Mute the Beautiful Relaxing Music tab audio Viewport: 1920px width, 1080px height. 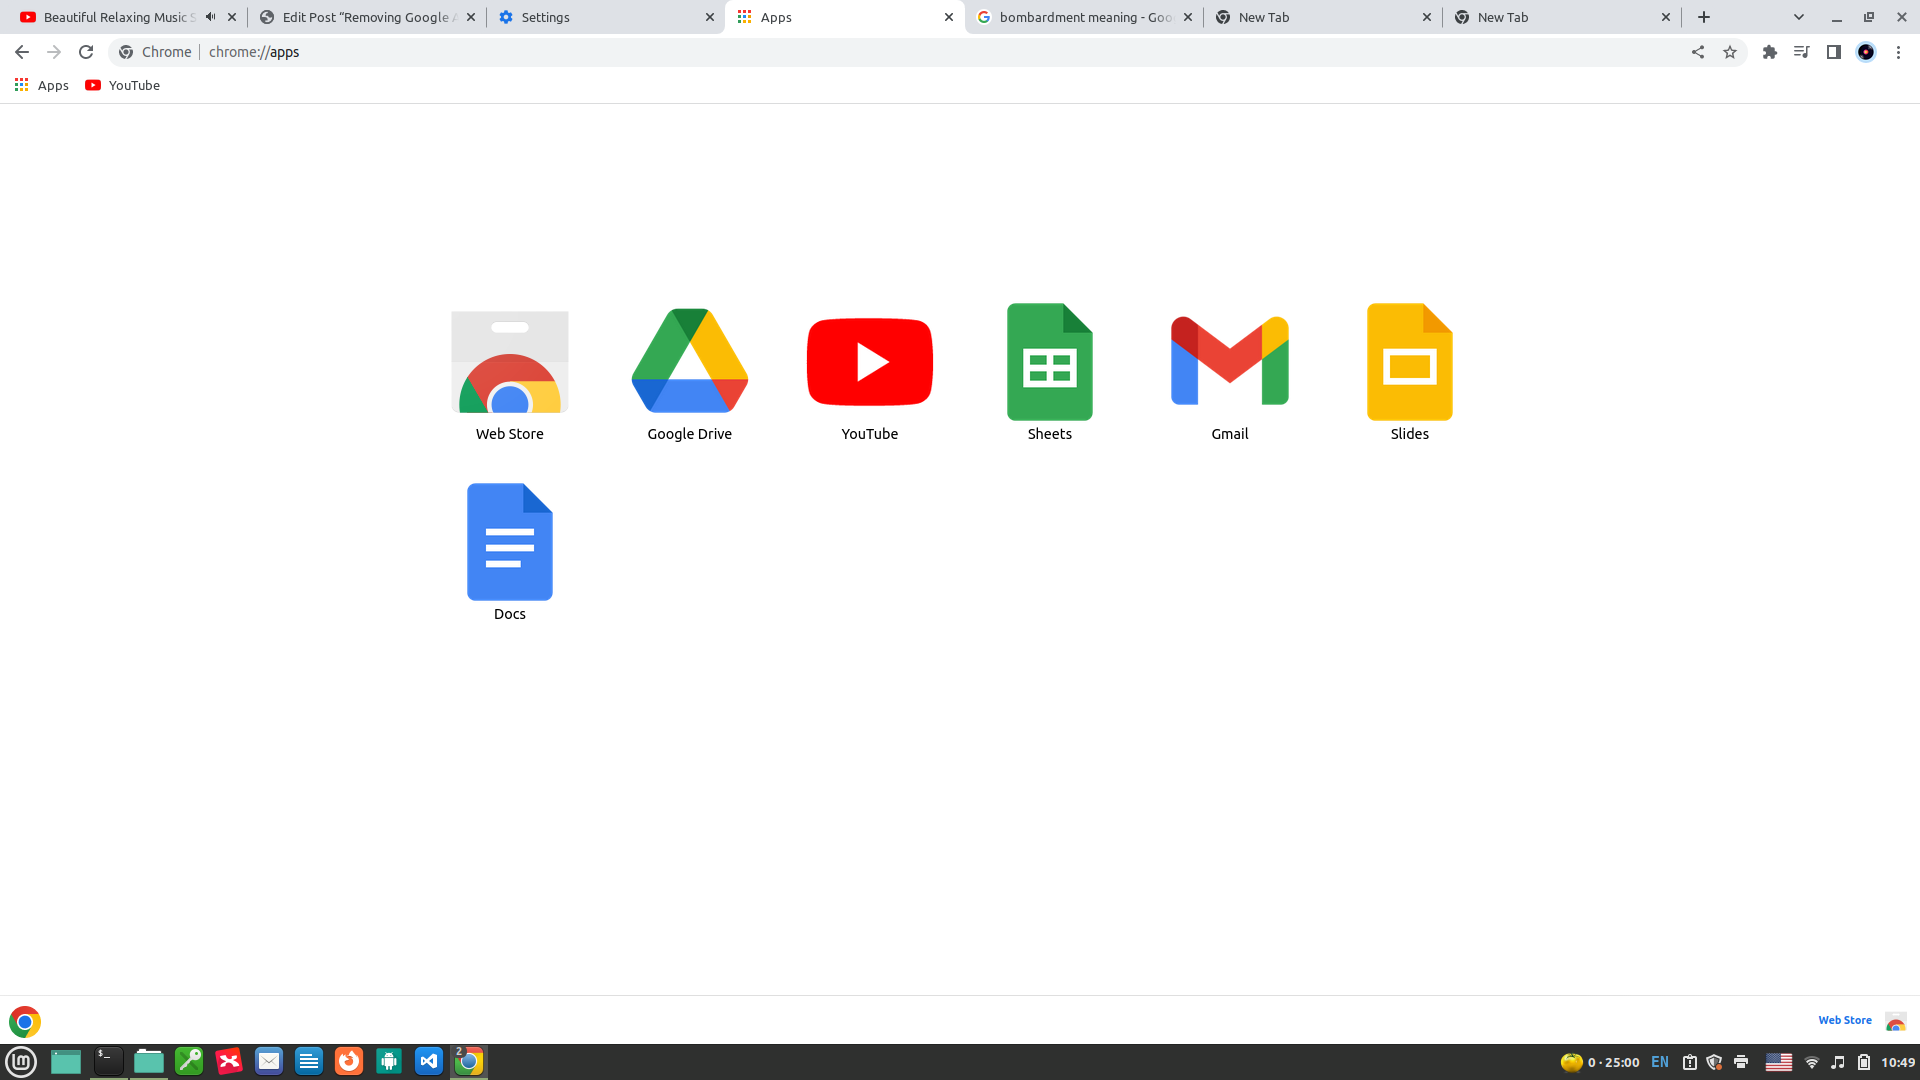coord(210,17)
